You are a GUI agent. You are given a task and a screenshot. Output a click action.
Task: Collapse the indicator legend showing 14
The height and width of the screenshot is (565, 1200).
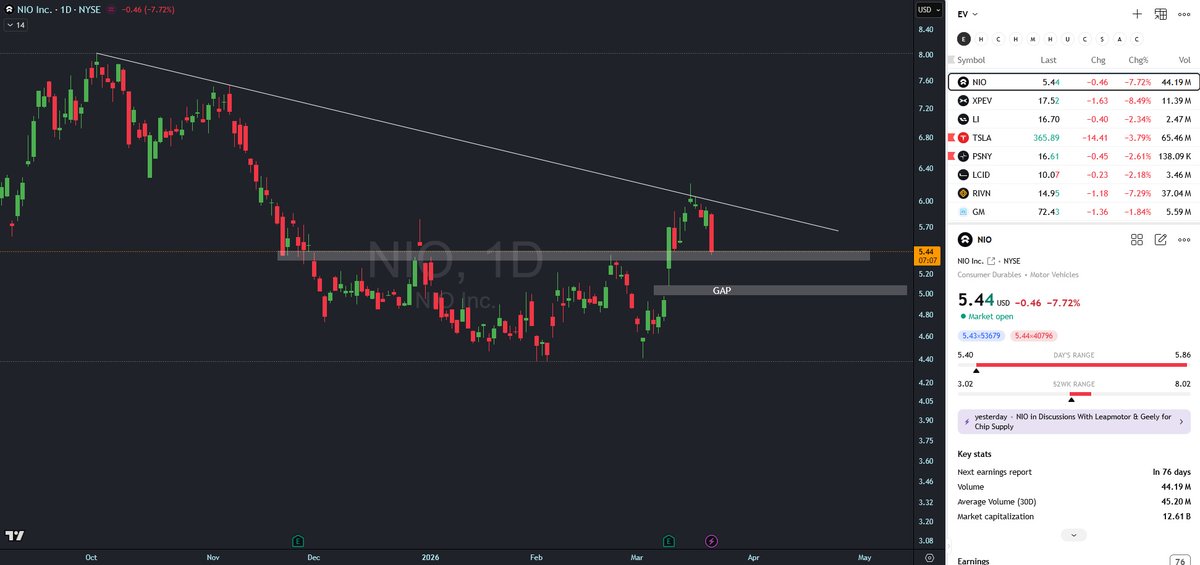pos(14,25)
